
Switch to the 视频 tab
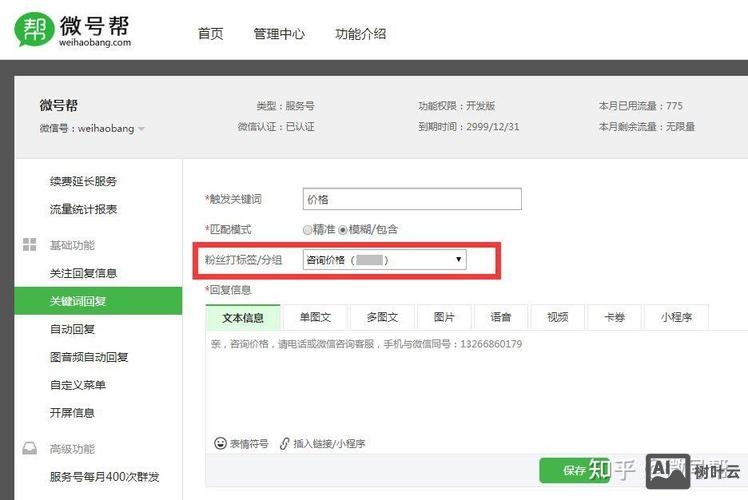[x=558, y=317]
